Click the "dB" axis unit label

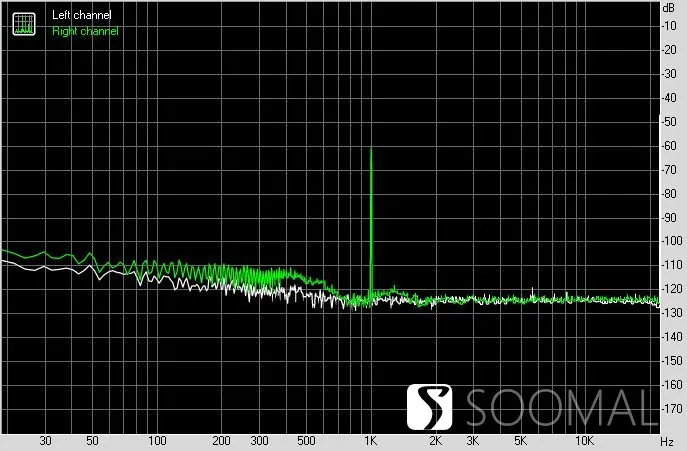point(669,7)
